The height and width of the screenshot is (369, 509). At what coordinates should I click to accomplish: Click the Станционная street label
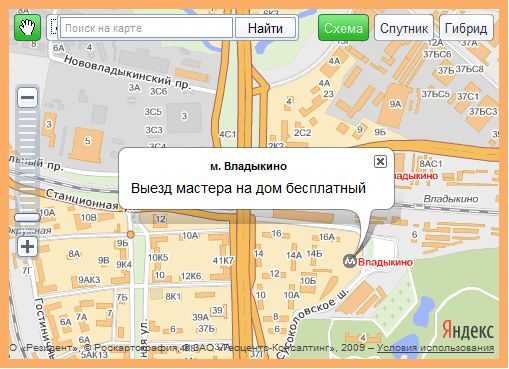coord(82,199)
